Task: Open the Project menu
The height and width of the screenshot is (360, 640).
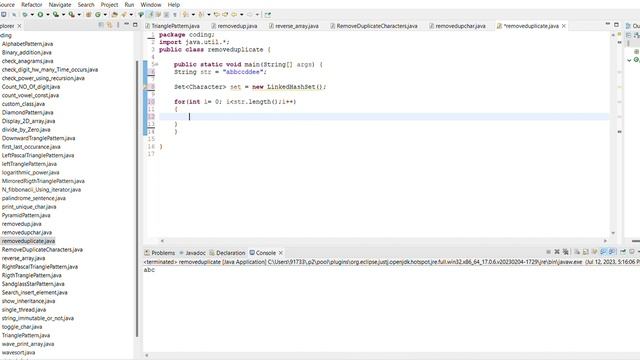Action: click(x=109, y=4)
